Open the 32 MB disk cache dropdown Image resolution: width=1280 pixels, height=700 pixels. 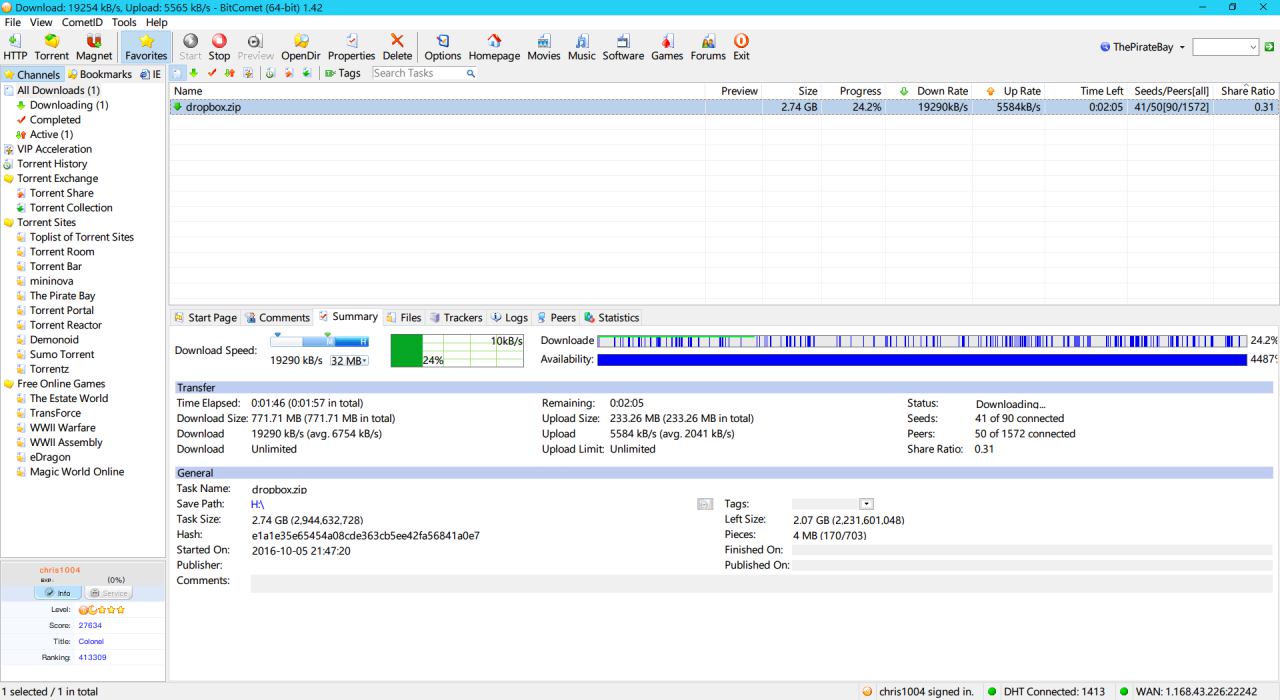tap(348, 360)
